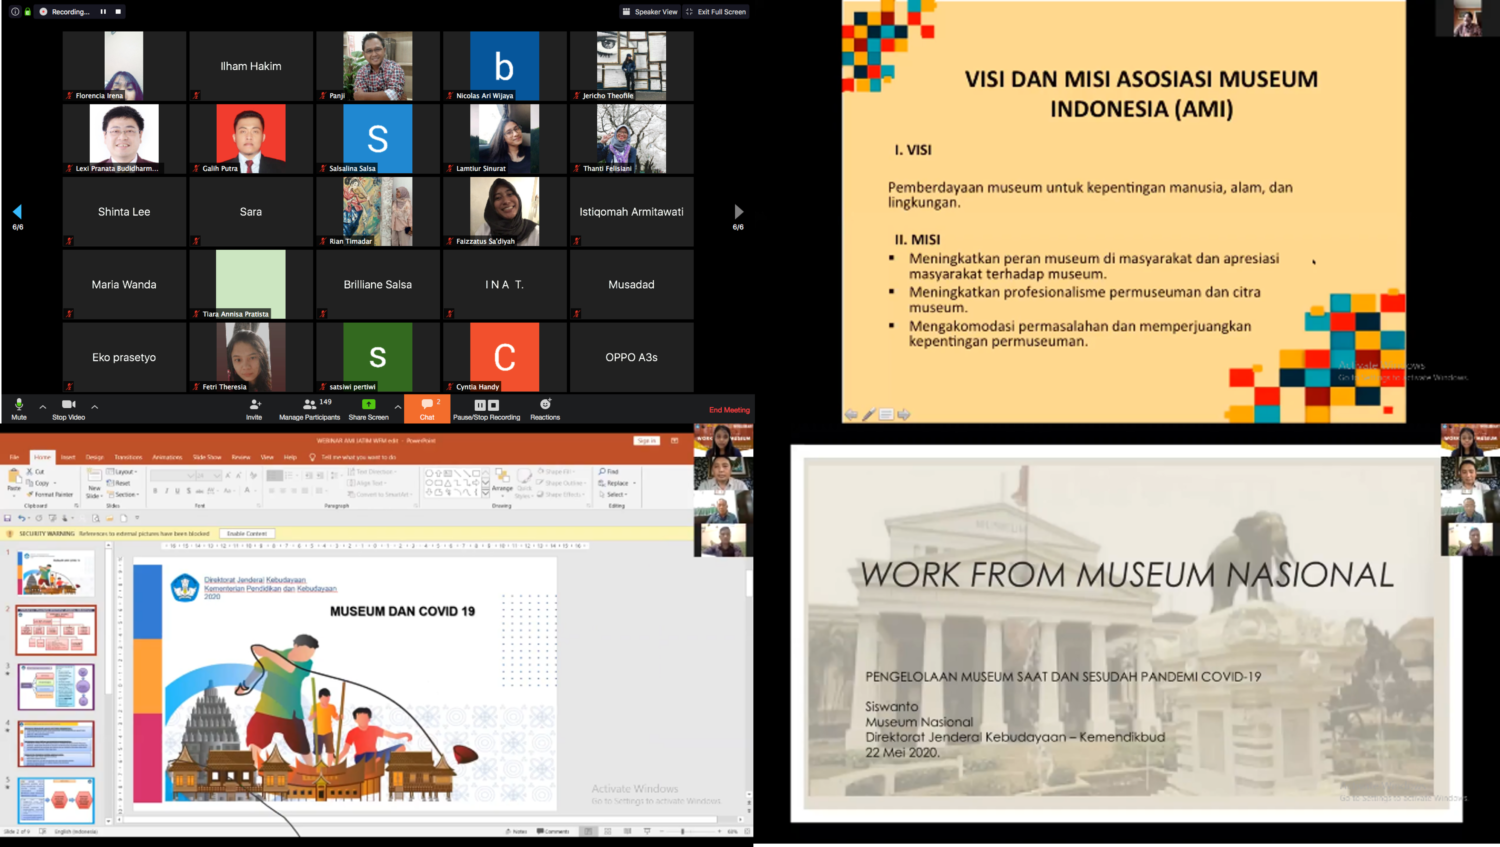
Task: Select slide 3 thumbnail in slide panel
Action: 56,687
